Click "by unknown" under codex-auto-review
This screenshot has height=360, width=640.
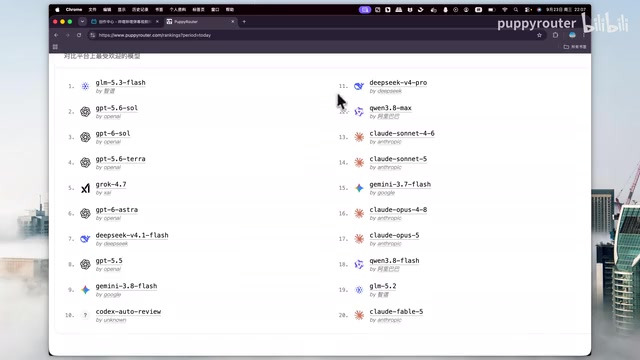111,320
